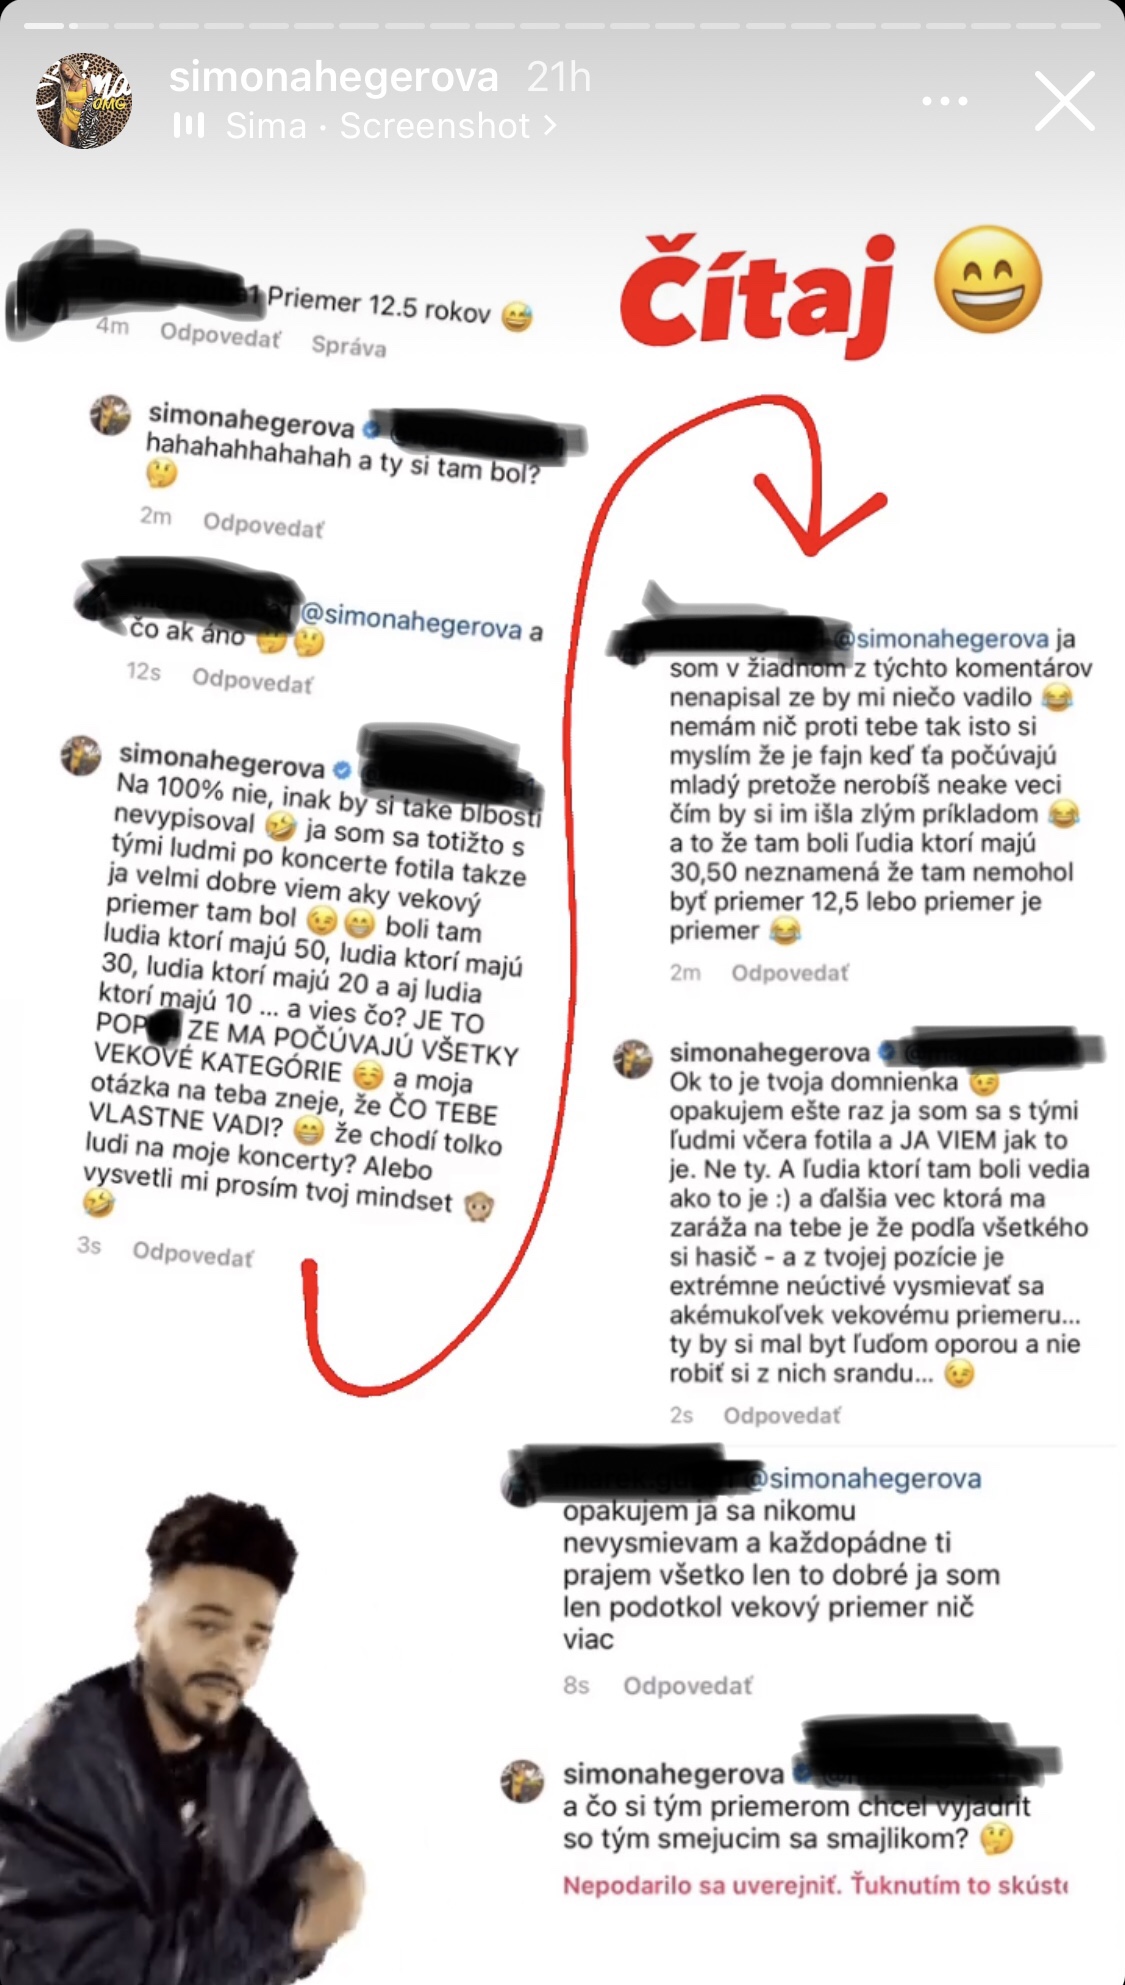Tap the story progress bar at the top
Viewport: 1125px width, 1985px height.
tap(562, 25)
